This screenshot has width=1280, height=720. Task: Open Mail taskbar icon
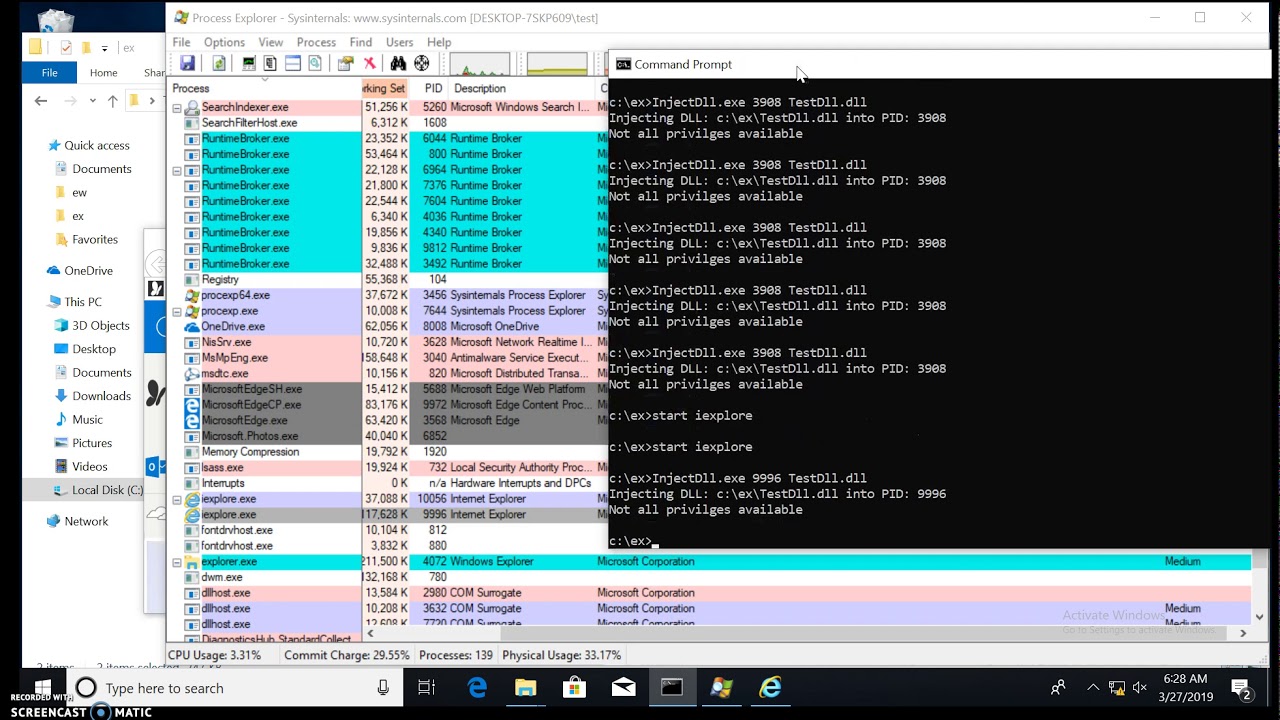pos(623,688)
